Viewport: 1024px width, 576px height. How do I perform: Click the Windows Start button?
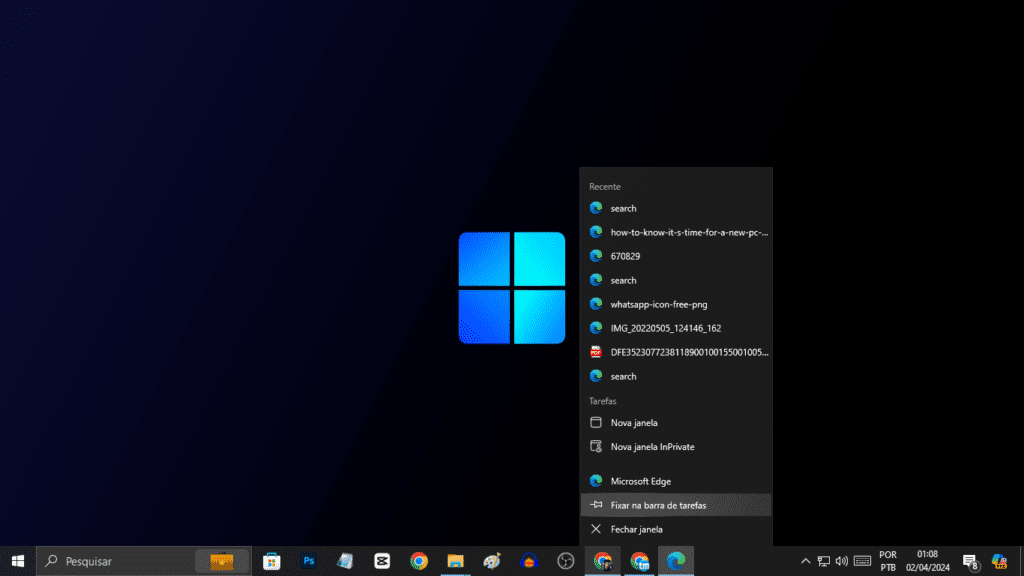coord(15,561)
